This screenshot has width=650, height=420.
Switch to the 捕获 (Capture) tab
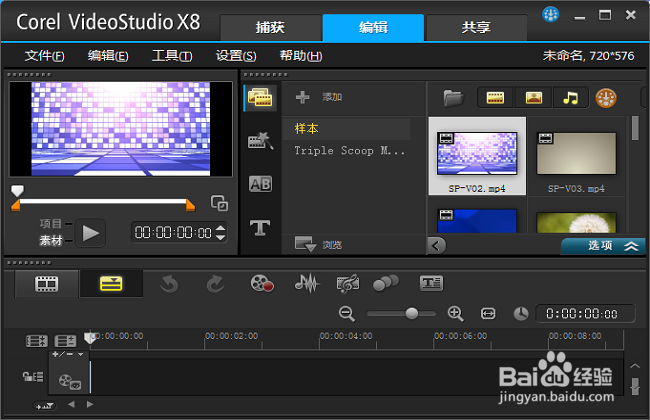[x=270, y=27]
